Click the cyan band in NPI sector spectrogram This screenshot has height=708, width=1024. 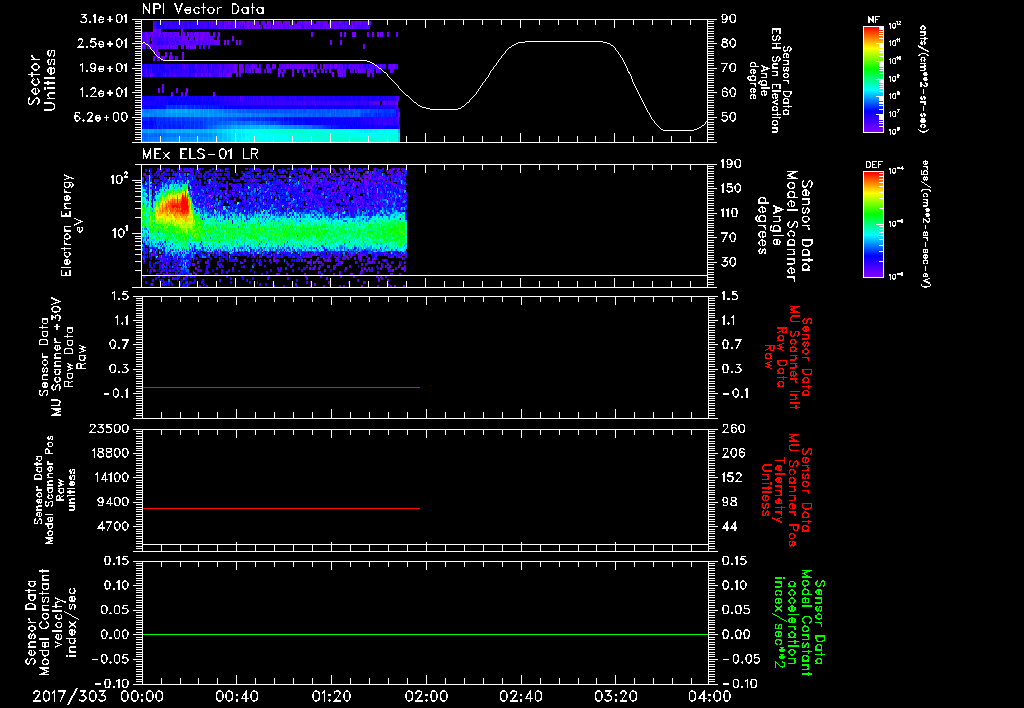(270, 135)
